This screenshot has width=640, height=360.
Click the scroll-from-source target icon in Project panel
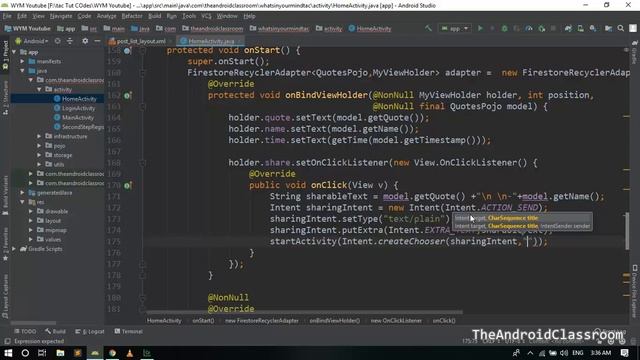[x=58, y=41]
